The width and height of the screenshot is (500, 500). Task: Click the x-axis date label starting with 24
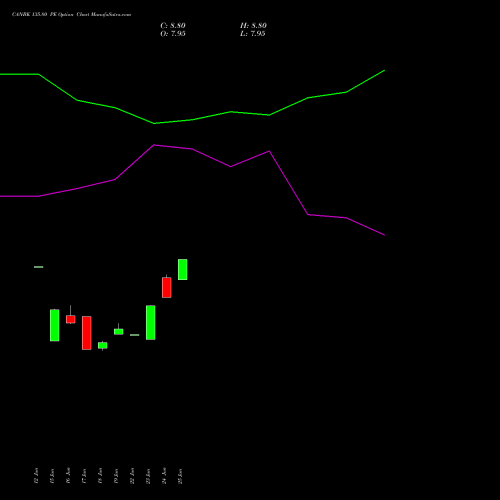[x=164, y=476]
